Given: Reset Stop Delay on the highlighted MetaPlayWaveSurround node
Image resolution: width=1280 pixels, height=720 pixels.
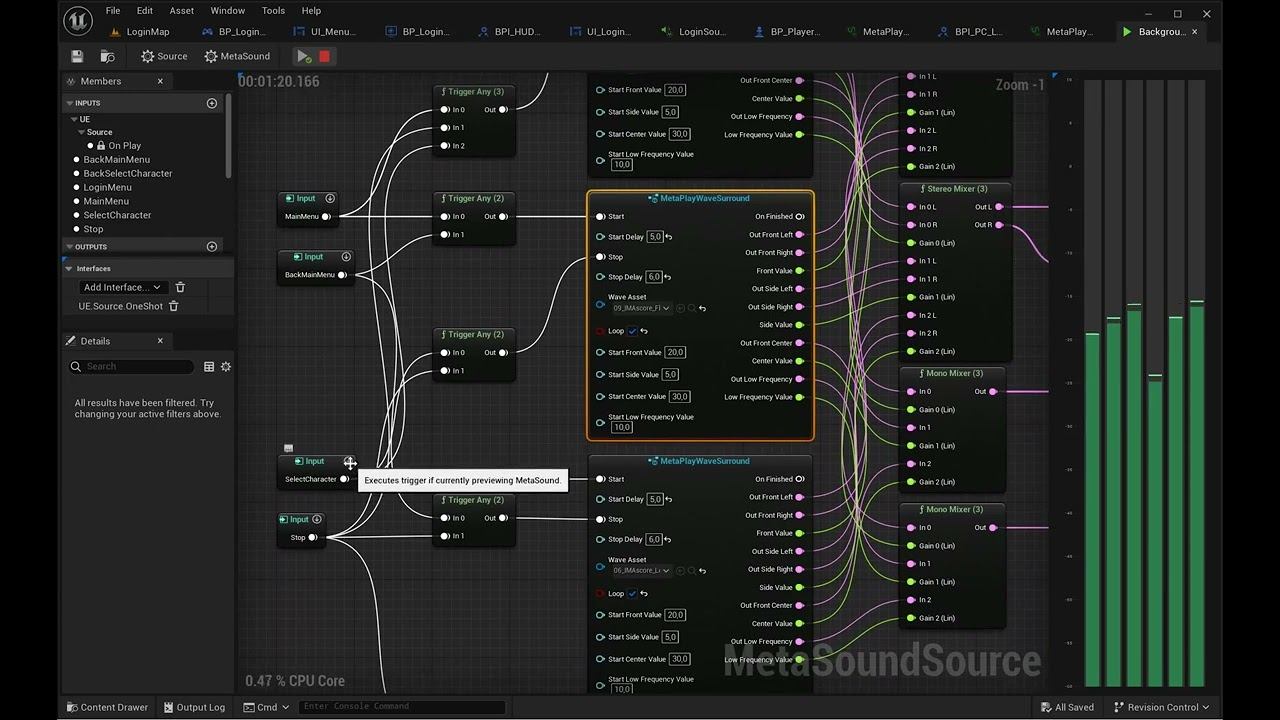Looking at the screenshot, I should coord(668,277).
